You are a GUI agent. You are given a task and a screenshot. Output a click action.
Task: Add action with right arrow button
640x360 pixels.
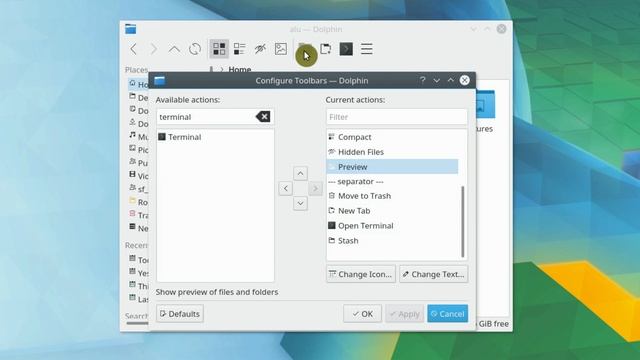coord(315,188)
